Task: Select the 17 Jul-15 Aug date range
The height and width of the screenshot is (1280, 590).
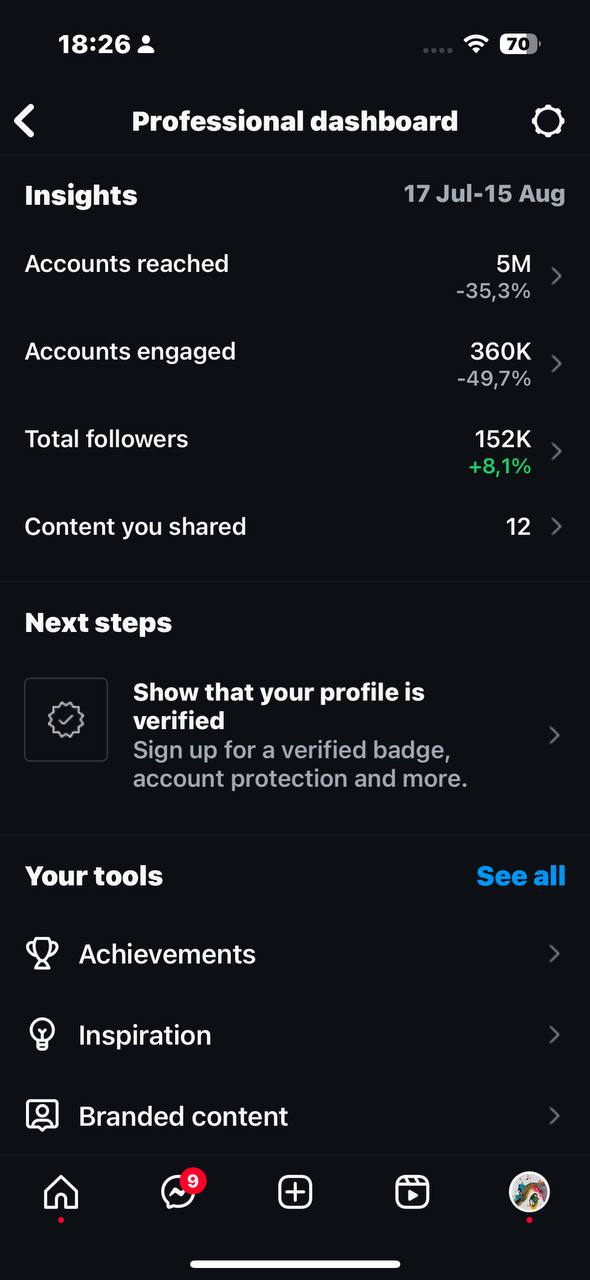Action: pyautogui.click(x=484, y=194)
